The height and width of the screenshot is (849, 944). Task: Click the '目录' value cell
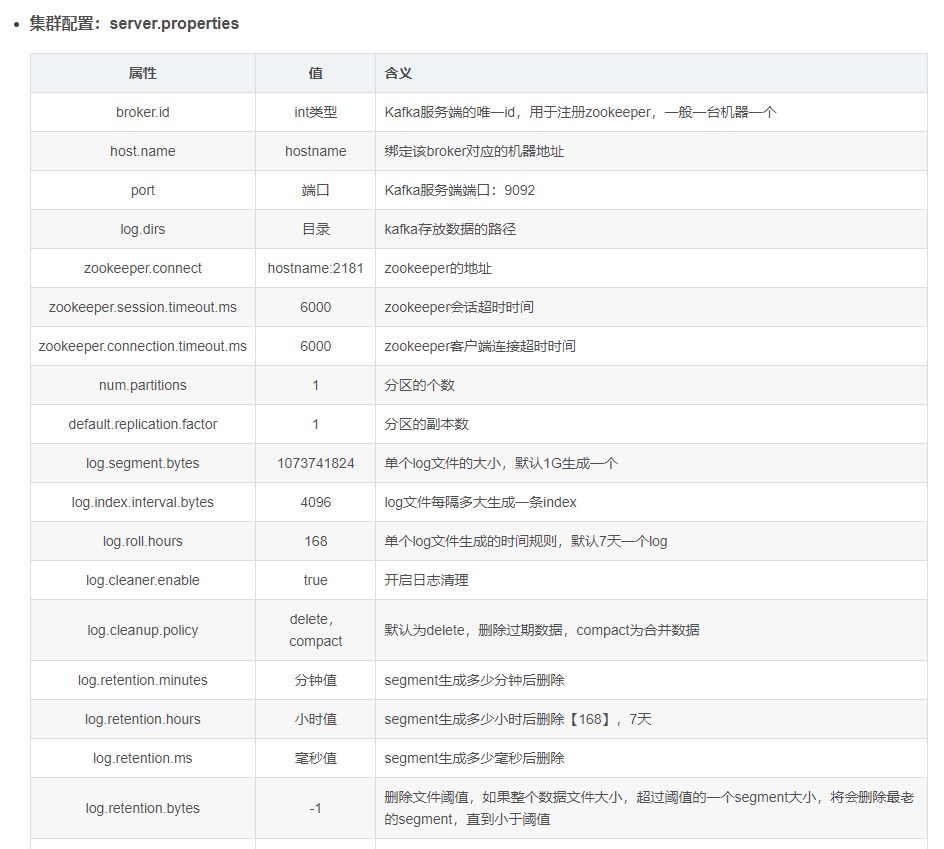pyautogui.click(x=315, y=229)
